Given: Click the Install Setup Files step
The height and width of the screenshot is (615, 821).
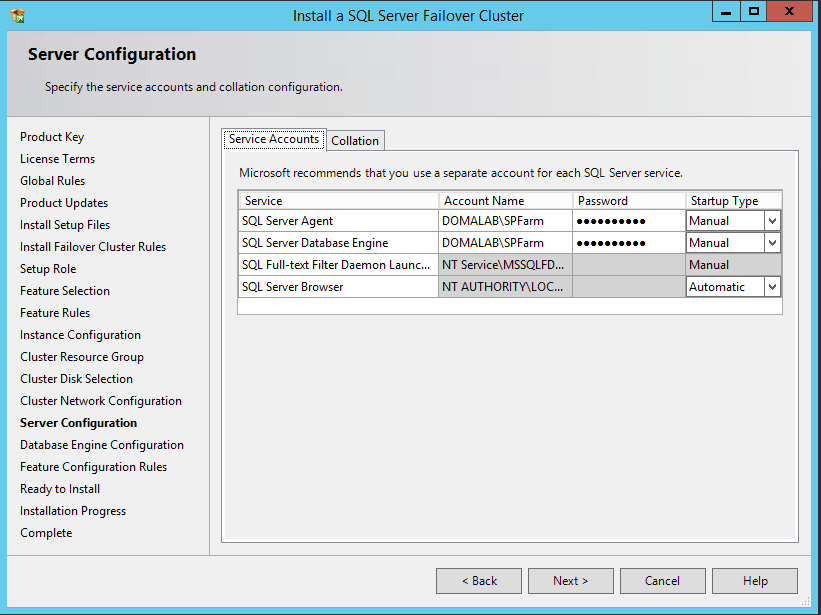Looking at the screenshot, I should (65, 225).
